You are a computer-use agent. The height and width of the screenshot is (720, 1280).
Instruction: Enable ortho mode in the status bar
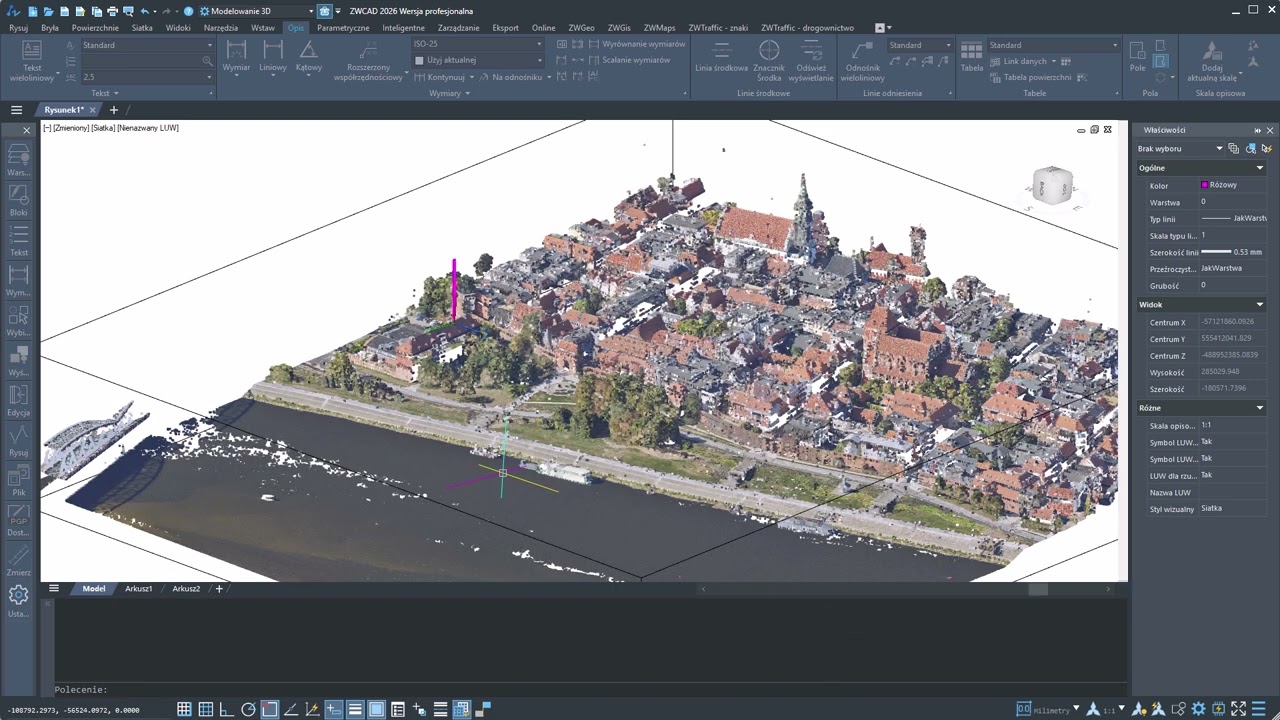tap(227, 709)
